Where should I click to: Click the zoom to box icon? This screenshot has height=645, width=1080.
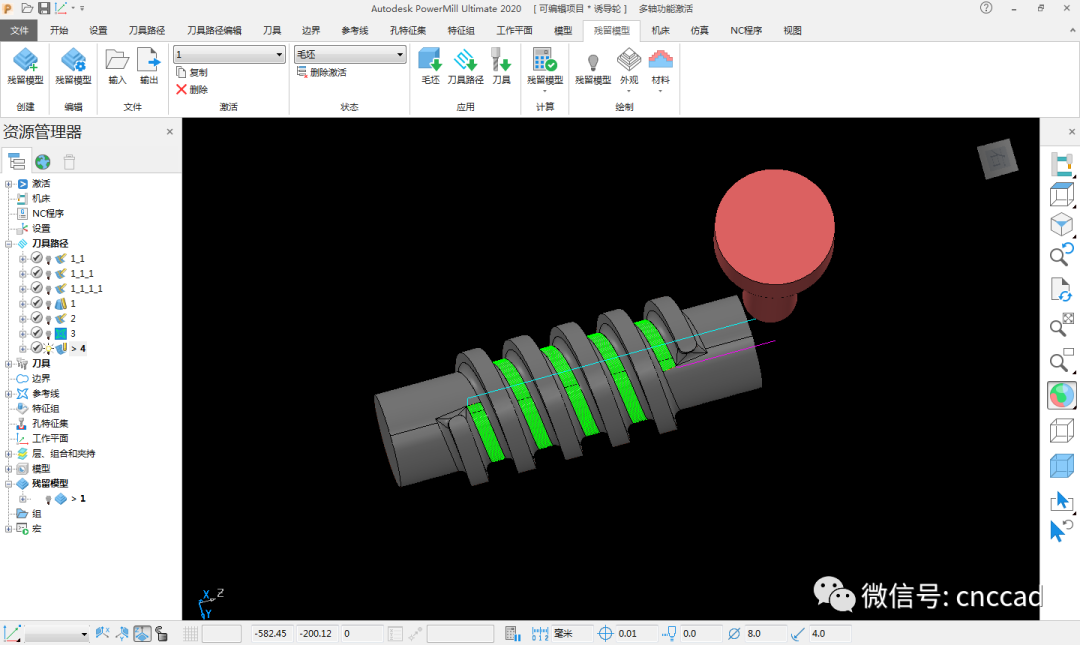click(1061, 362)
